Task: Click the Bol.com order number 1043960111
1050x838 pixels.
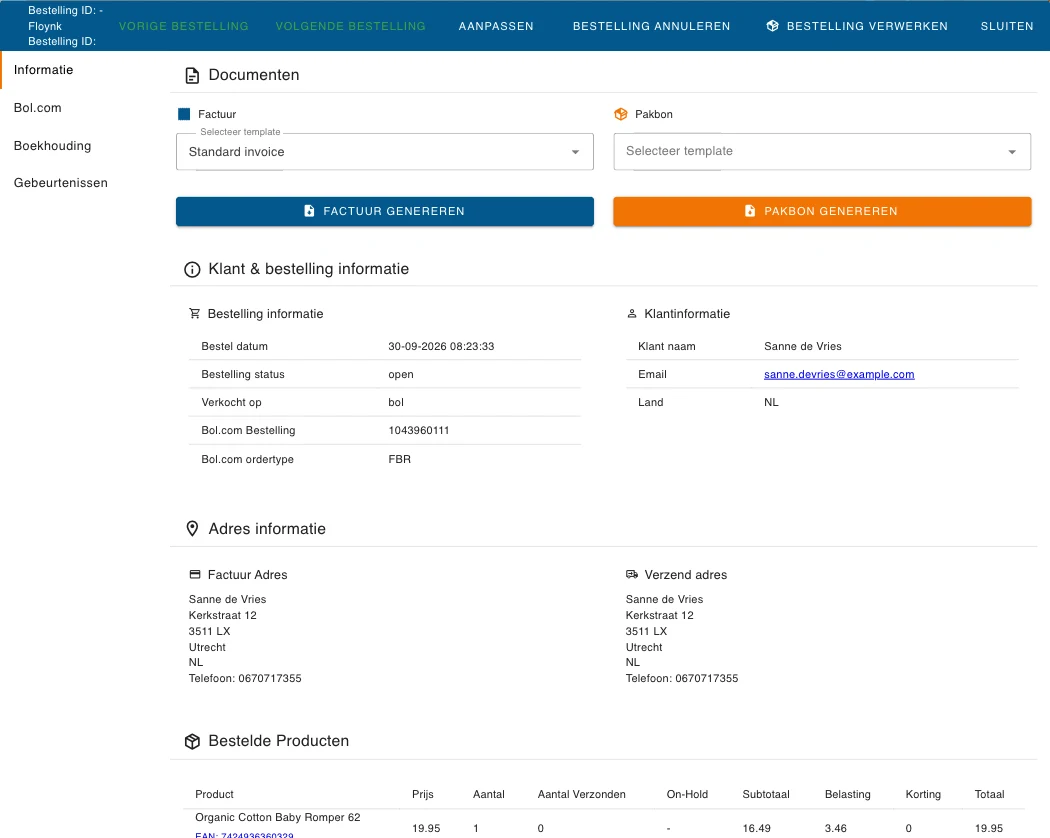Action: pos(419,430)
